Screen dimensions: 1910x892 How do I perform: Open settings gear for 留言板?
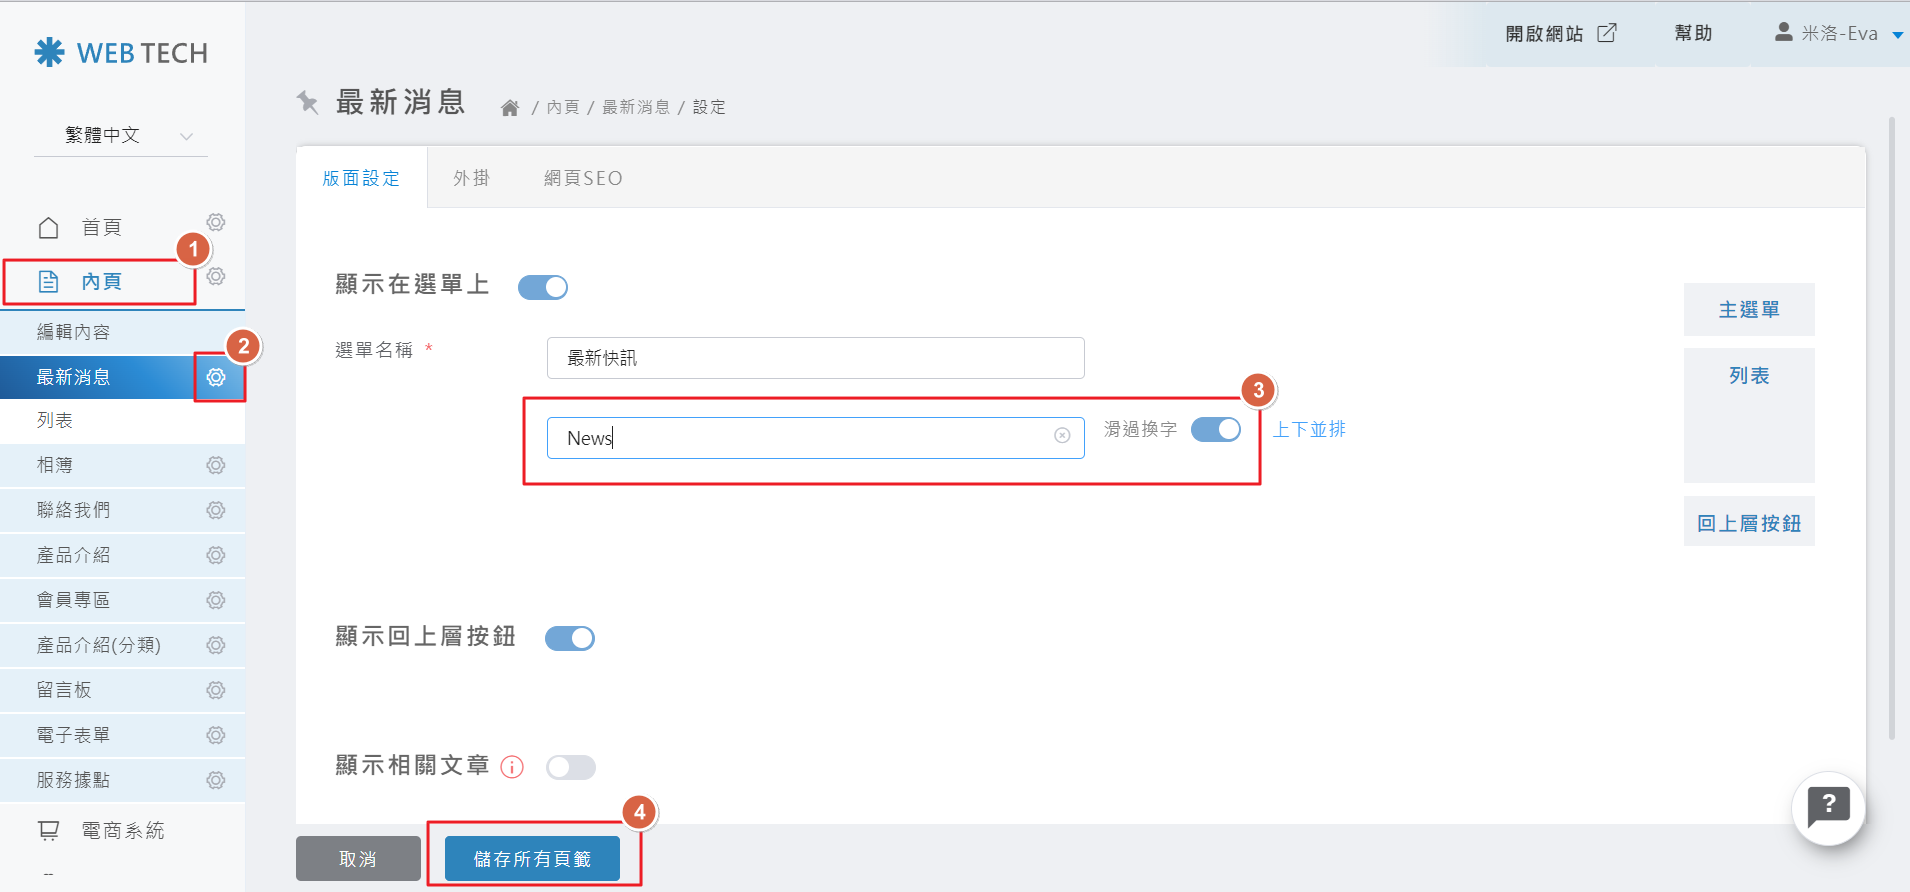(216, 690)
